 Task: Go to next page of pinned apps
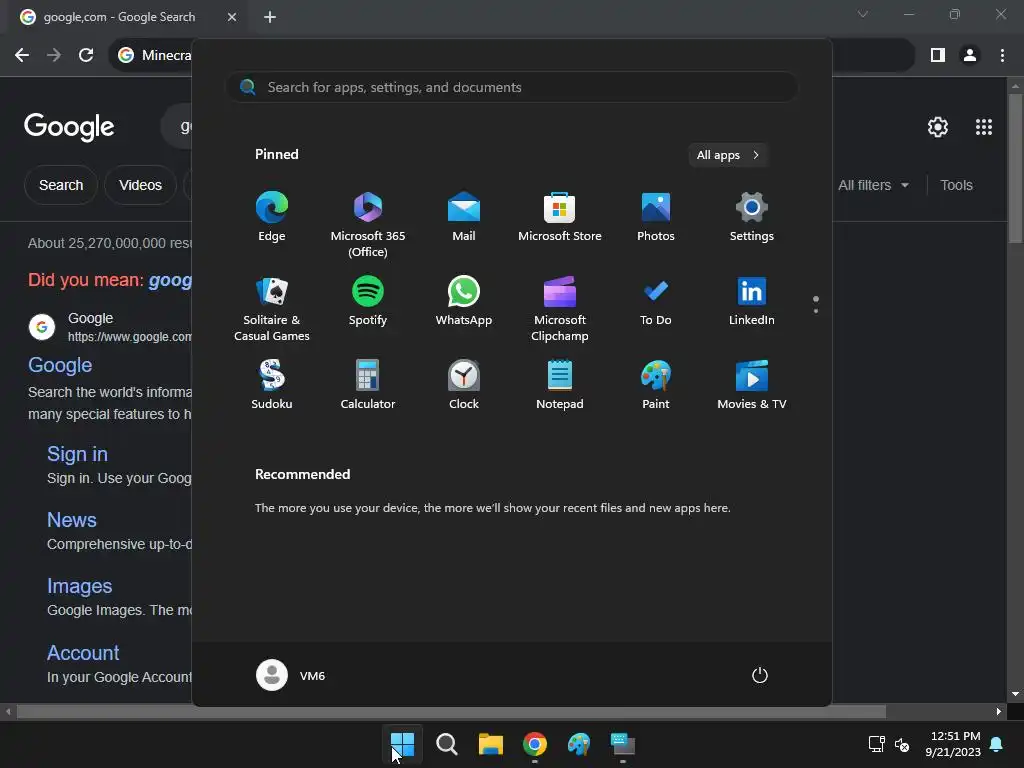tap(816, 311)
